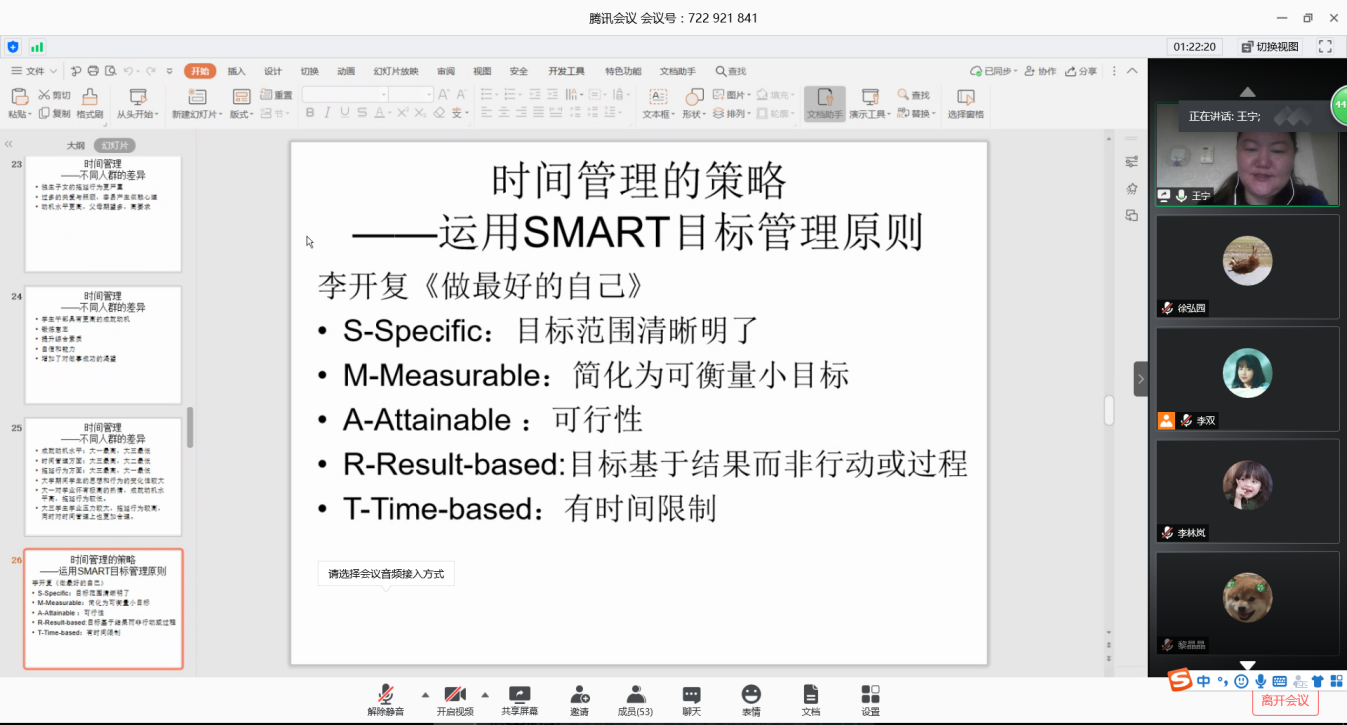Viewport: 1347px width, 725px height.
Task: Open the 聊天 chat panel
Action: click(691, 700)
